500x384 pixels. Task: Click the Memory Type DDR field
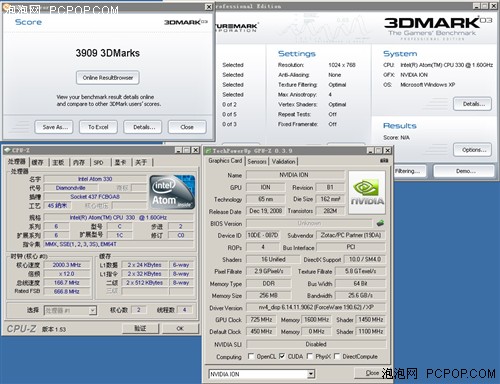click(x=269, y=283)
